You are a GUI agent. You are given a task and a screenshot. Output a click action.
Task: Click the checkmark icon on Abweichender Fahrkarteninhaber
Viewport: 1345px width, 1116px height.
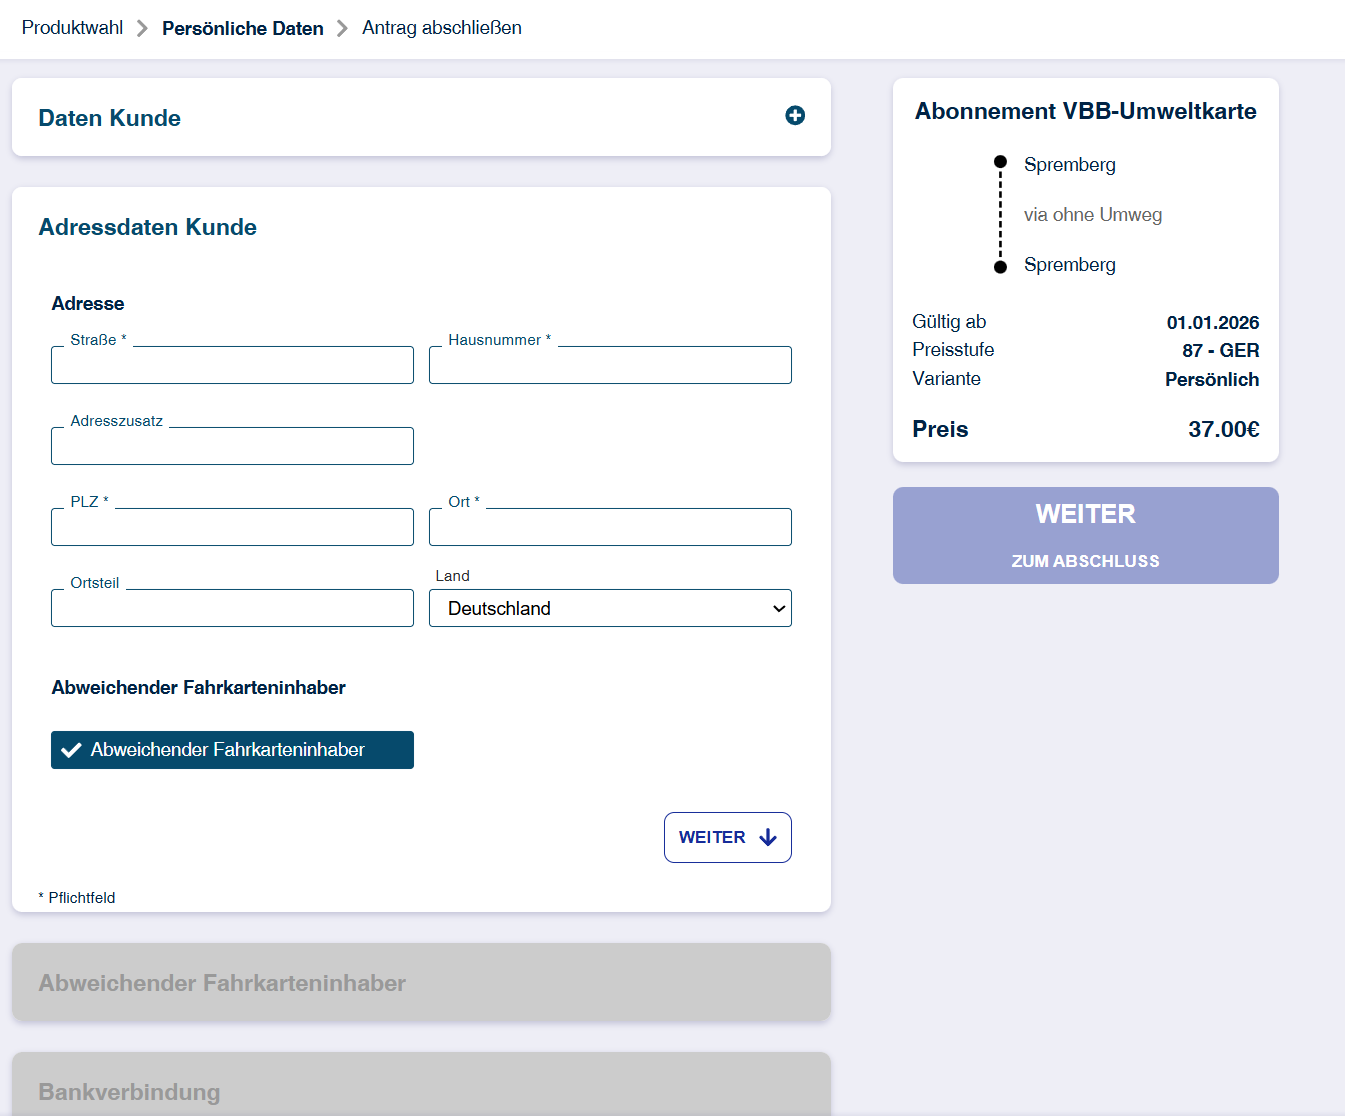click(x=71, y=750)
